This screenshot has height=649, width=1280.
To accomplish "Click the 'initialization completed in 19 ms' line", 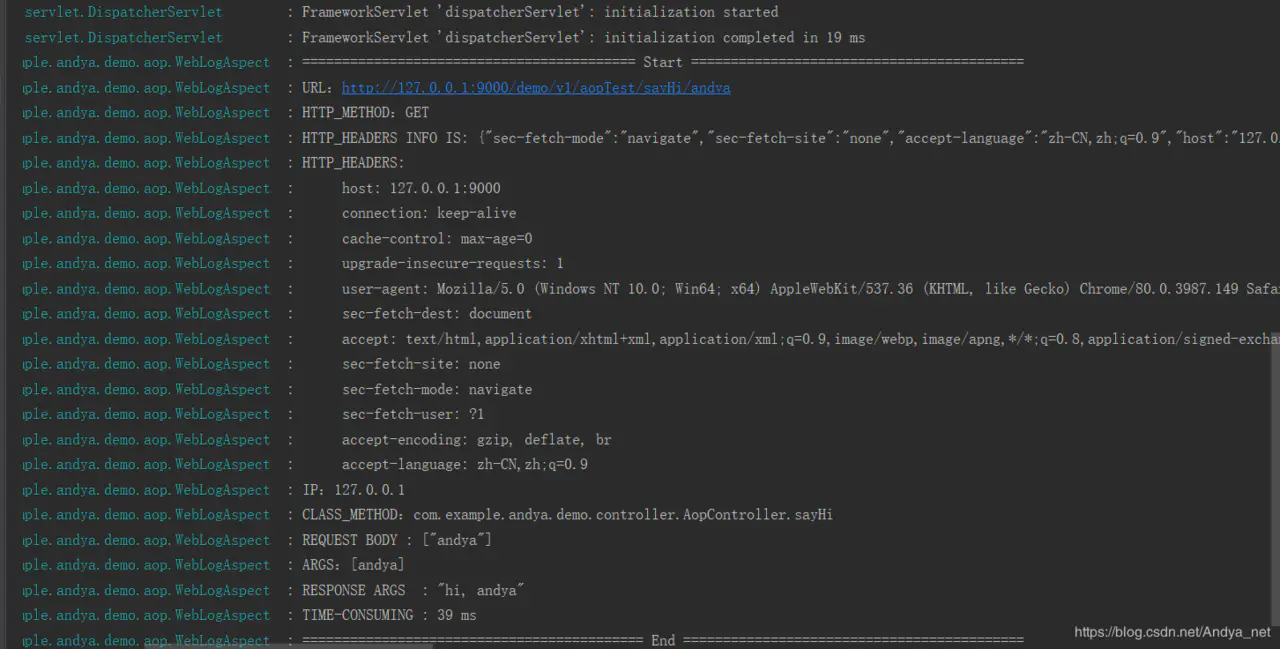I will tap(584, 38).
